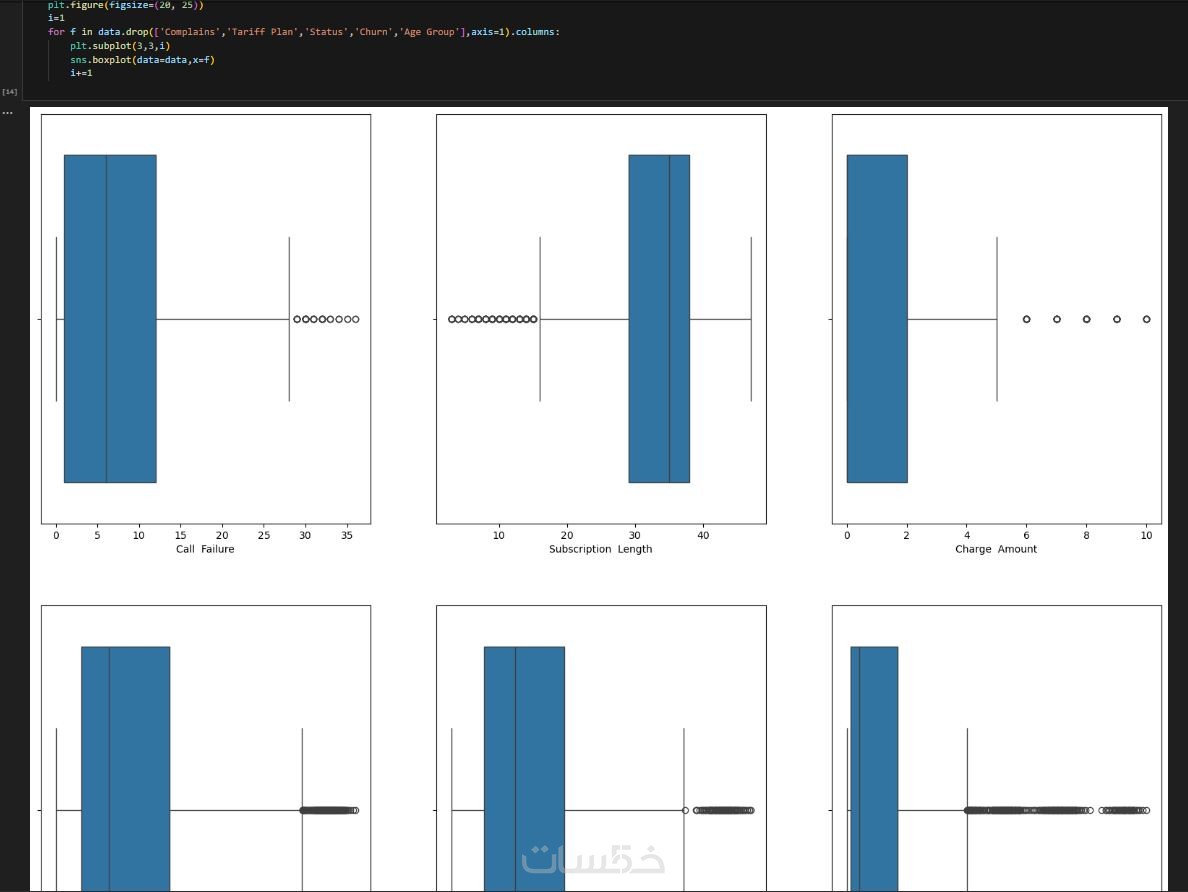Click tick label 20 on Subscription Length axis
The image size is (1188, 892).
coord(567,535)
